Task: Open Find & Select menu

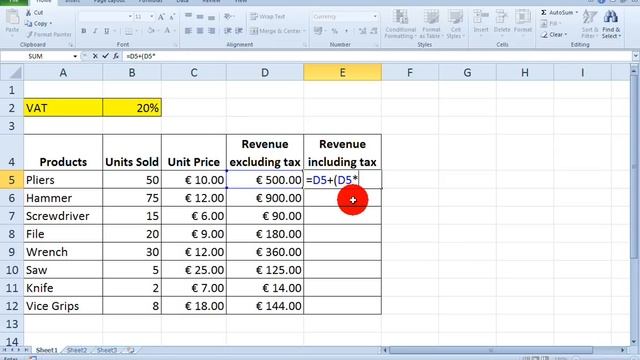Action: (611, 24)
